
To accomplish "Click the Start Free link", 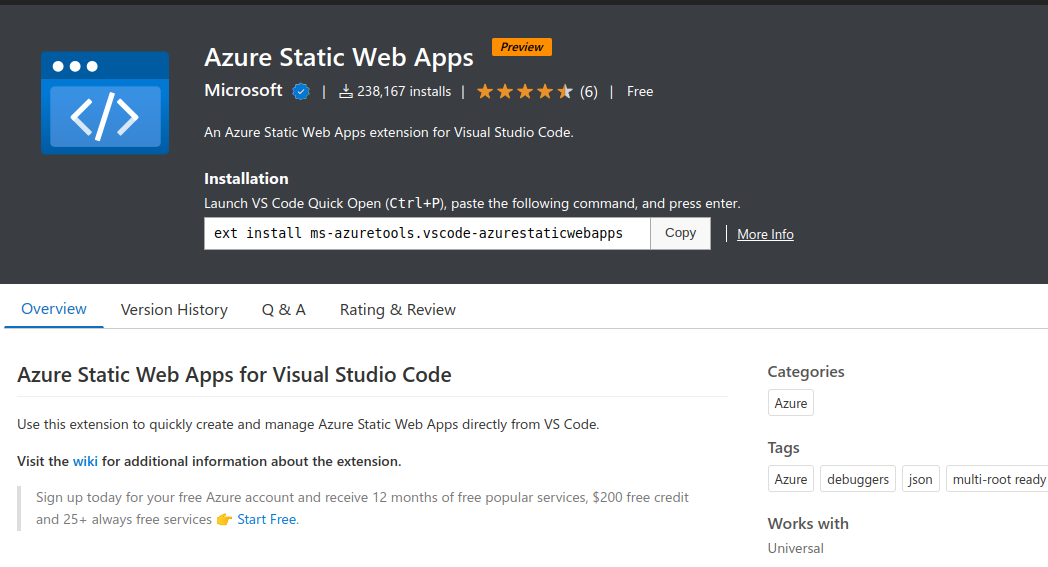I will point(267,520).
